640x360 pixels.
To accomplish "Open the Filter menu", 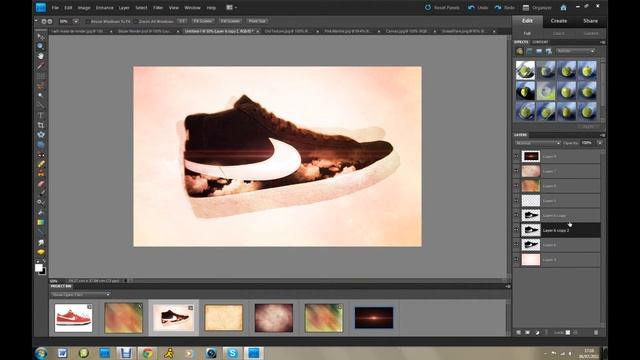I will 158,8.
